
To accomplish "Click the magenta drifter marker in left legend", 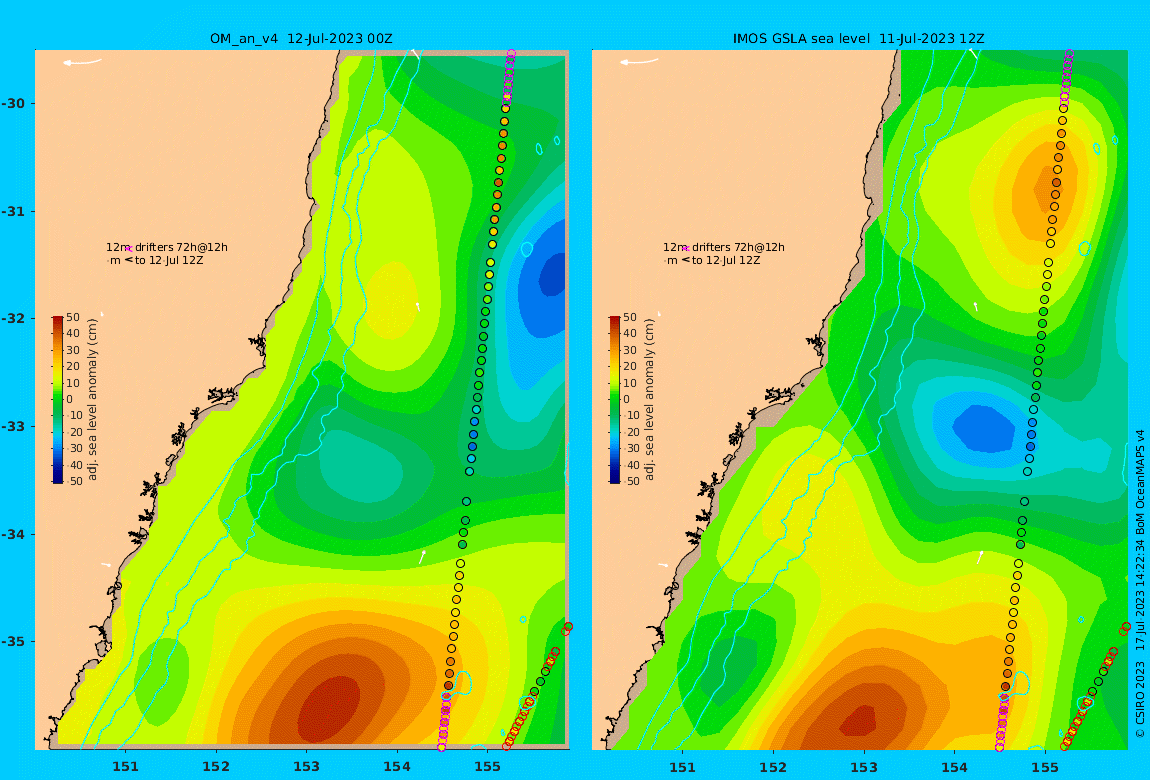I will [128, 249].
